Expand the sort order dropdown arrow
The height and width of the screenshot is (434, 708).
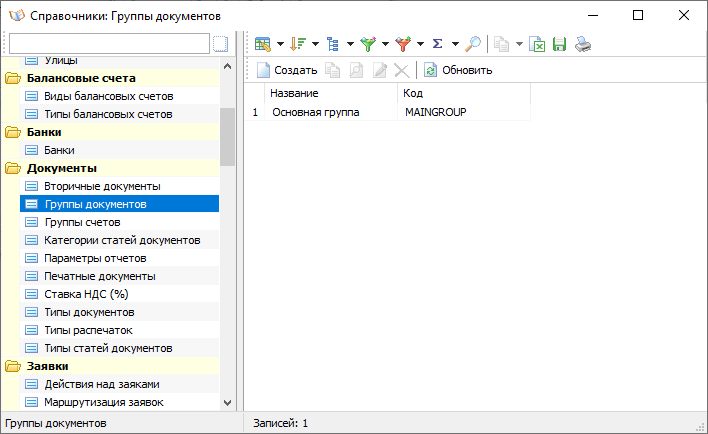[315, 44]
